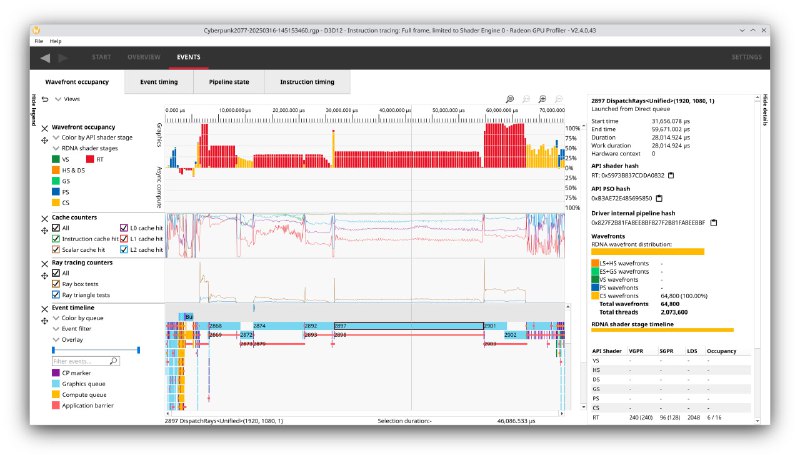Open the Pipeline state sub-tab
The image size is (800, 460).
point(229,82)
